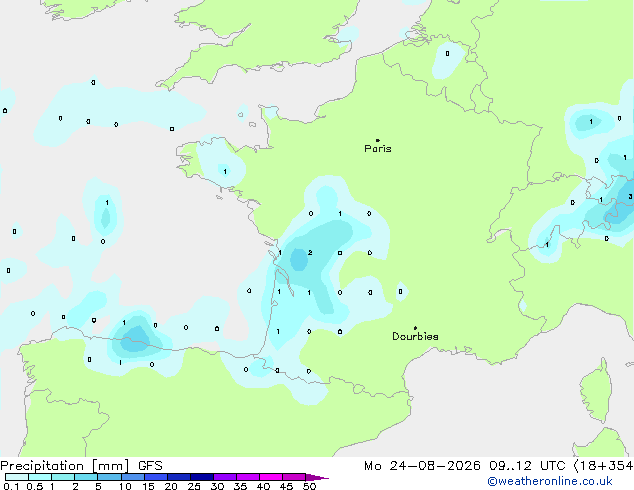Click the '15' legend scale label
This screenshot has height=490, width=634.
(x=148, y=486)
